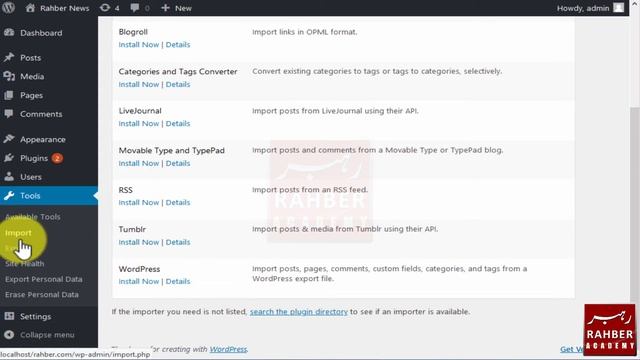Open Comments in the sidebar
The width and height of the screenshot is (640, 360).
pos(41,114)
